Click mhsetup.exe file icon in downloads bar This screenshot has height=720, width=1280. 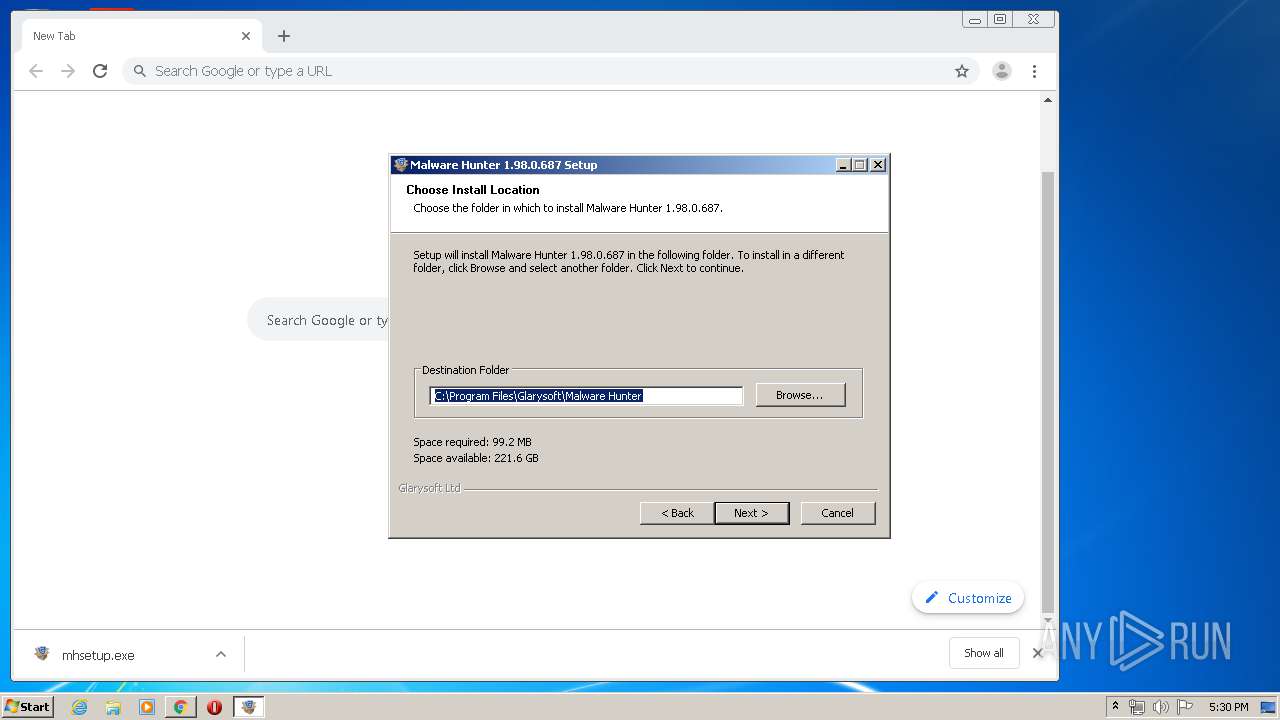click(x=42, y=654)
